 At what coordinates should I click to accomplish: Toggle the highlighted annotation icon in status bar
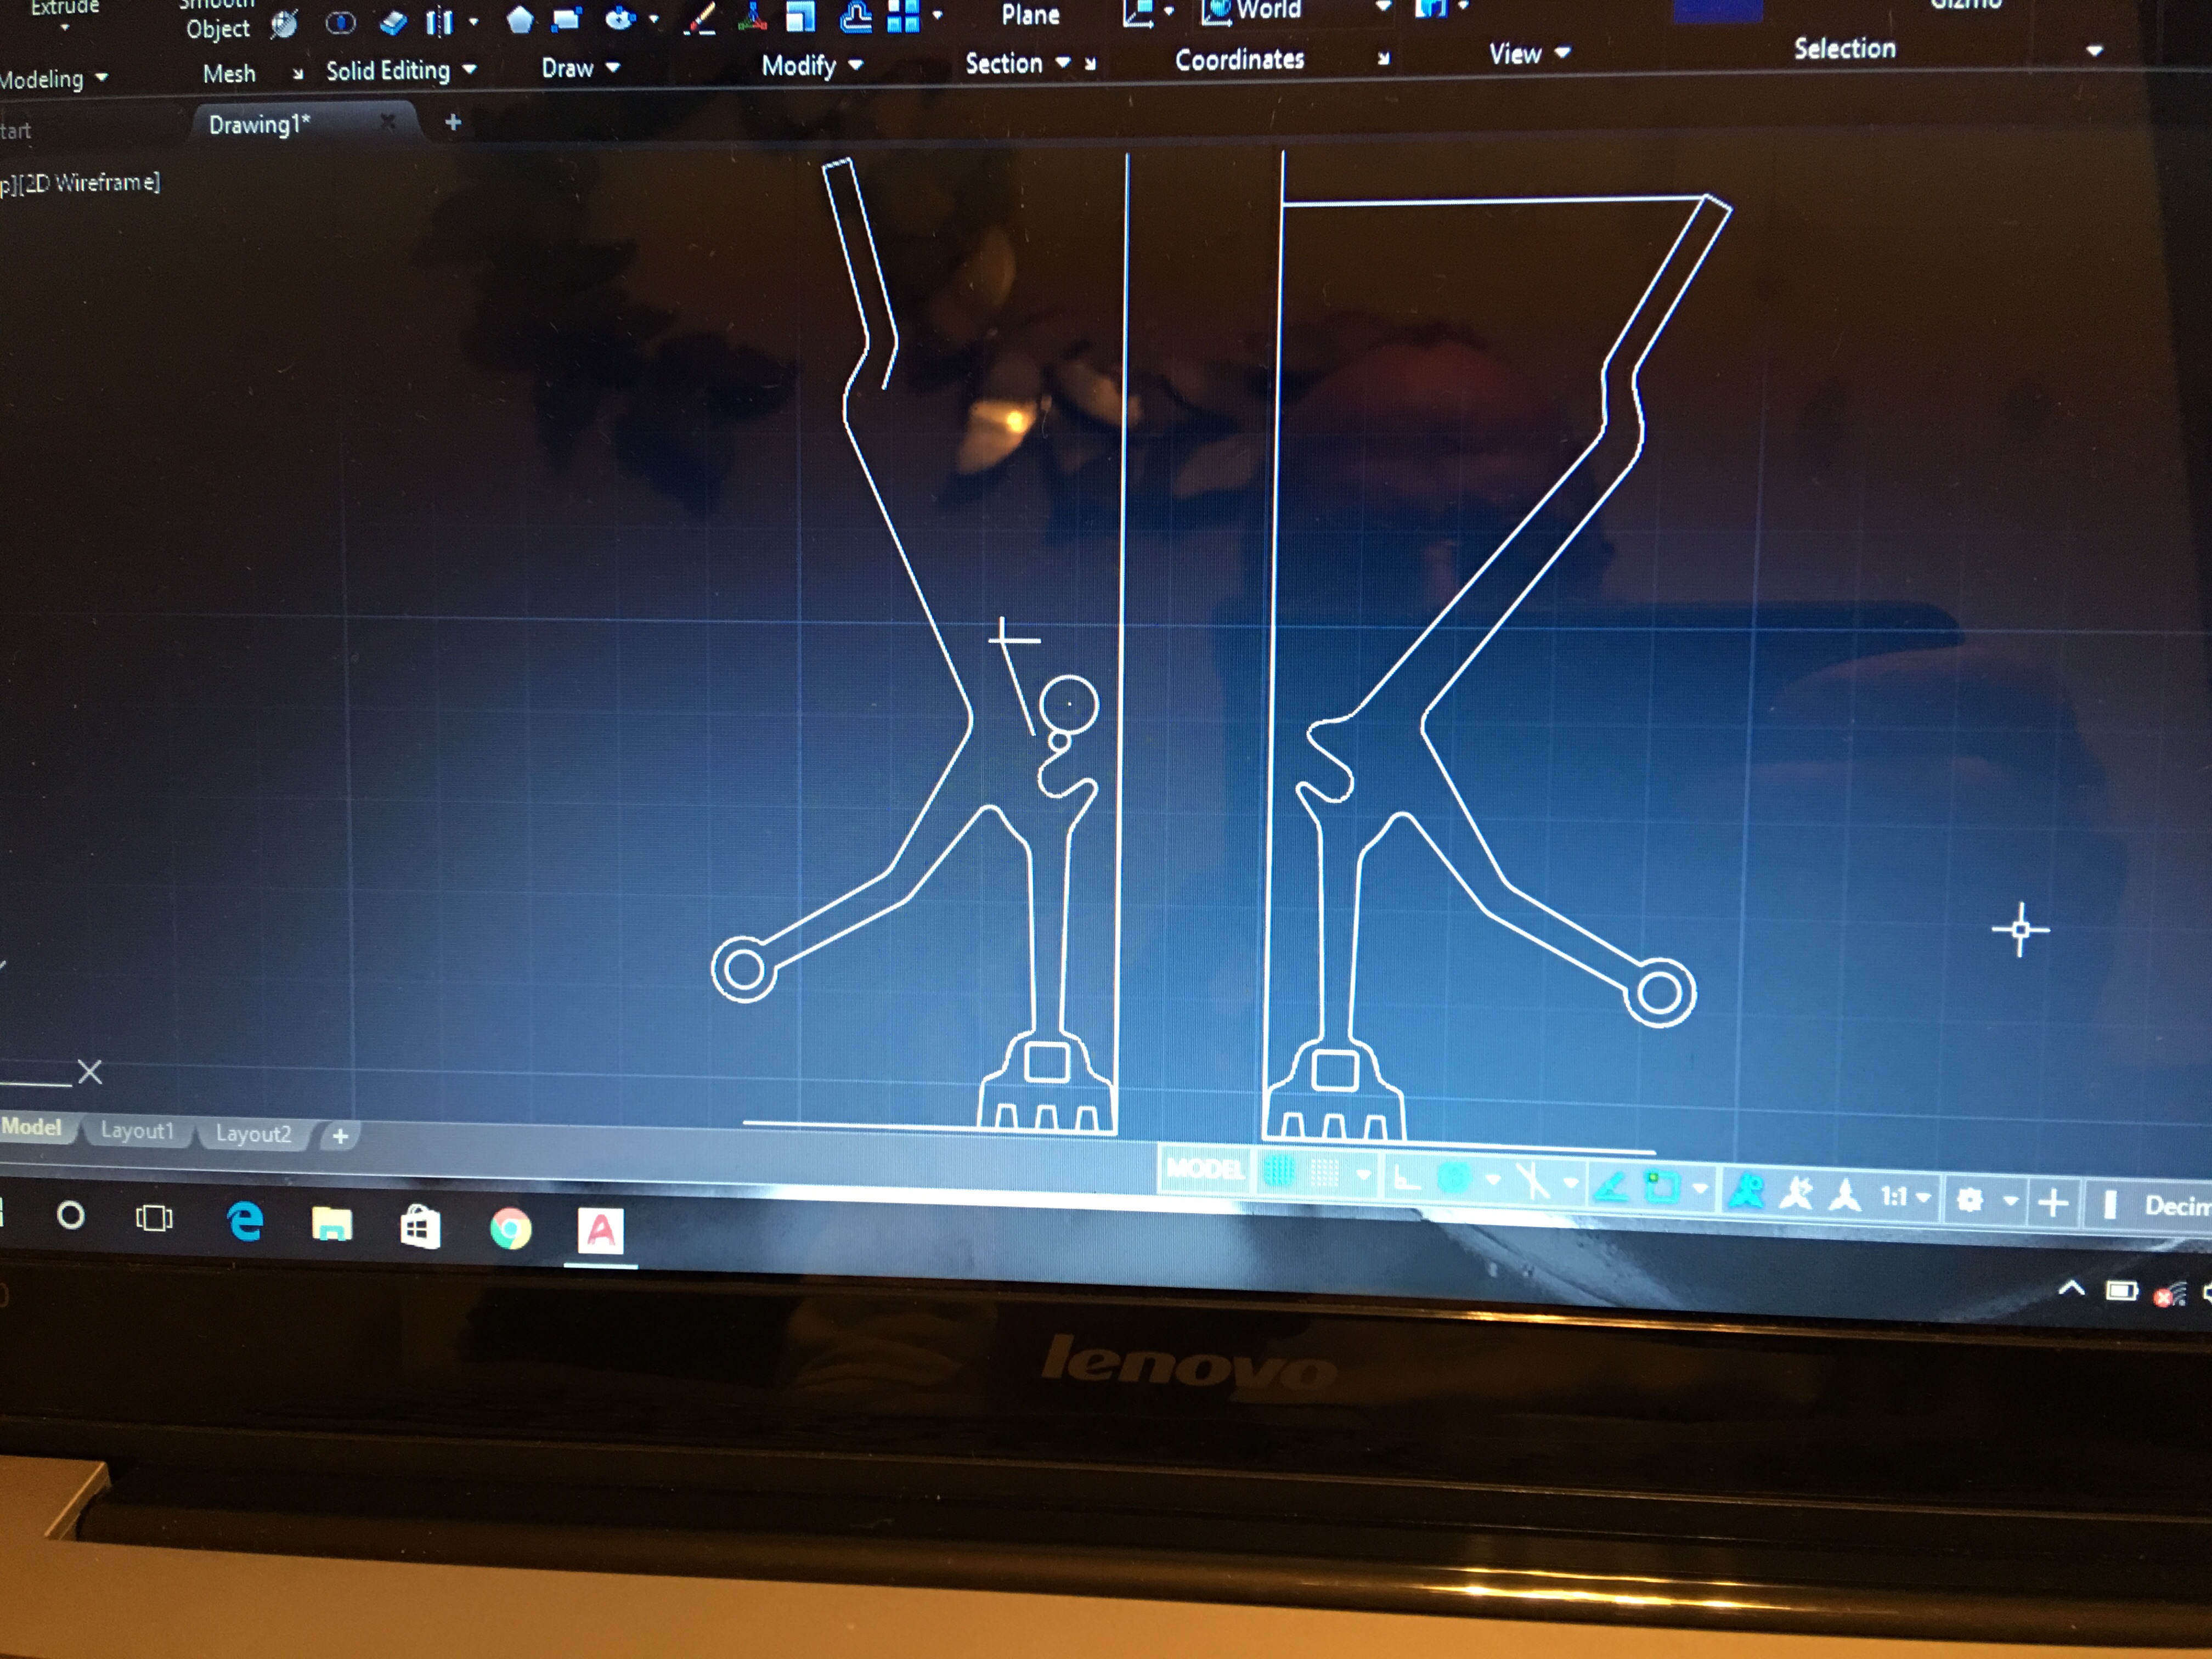tap(1746, 1191)
